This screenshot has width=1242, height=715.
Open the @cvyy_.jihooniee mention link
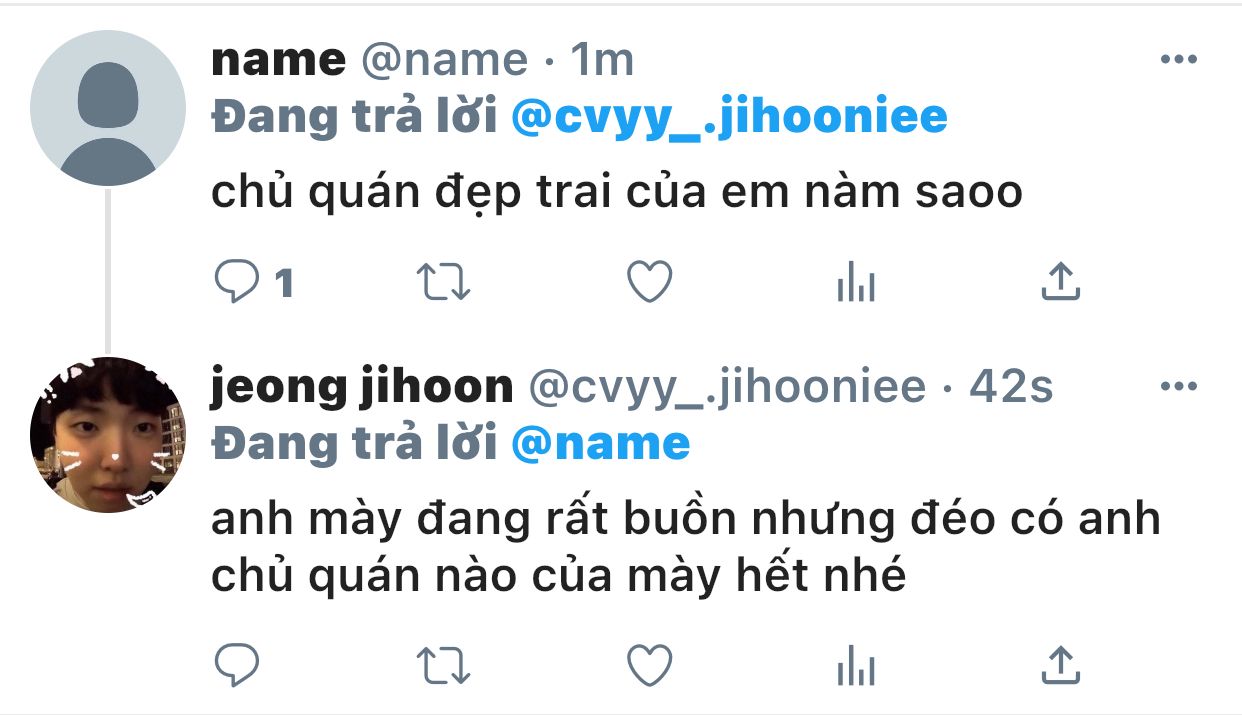(x=729, y=118)
